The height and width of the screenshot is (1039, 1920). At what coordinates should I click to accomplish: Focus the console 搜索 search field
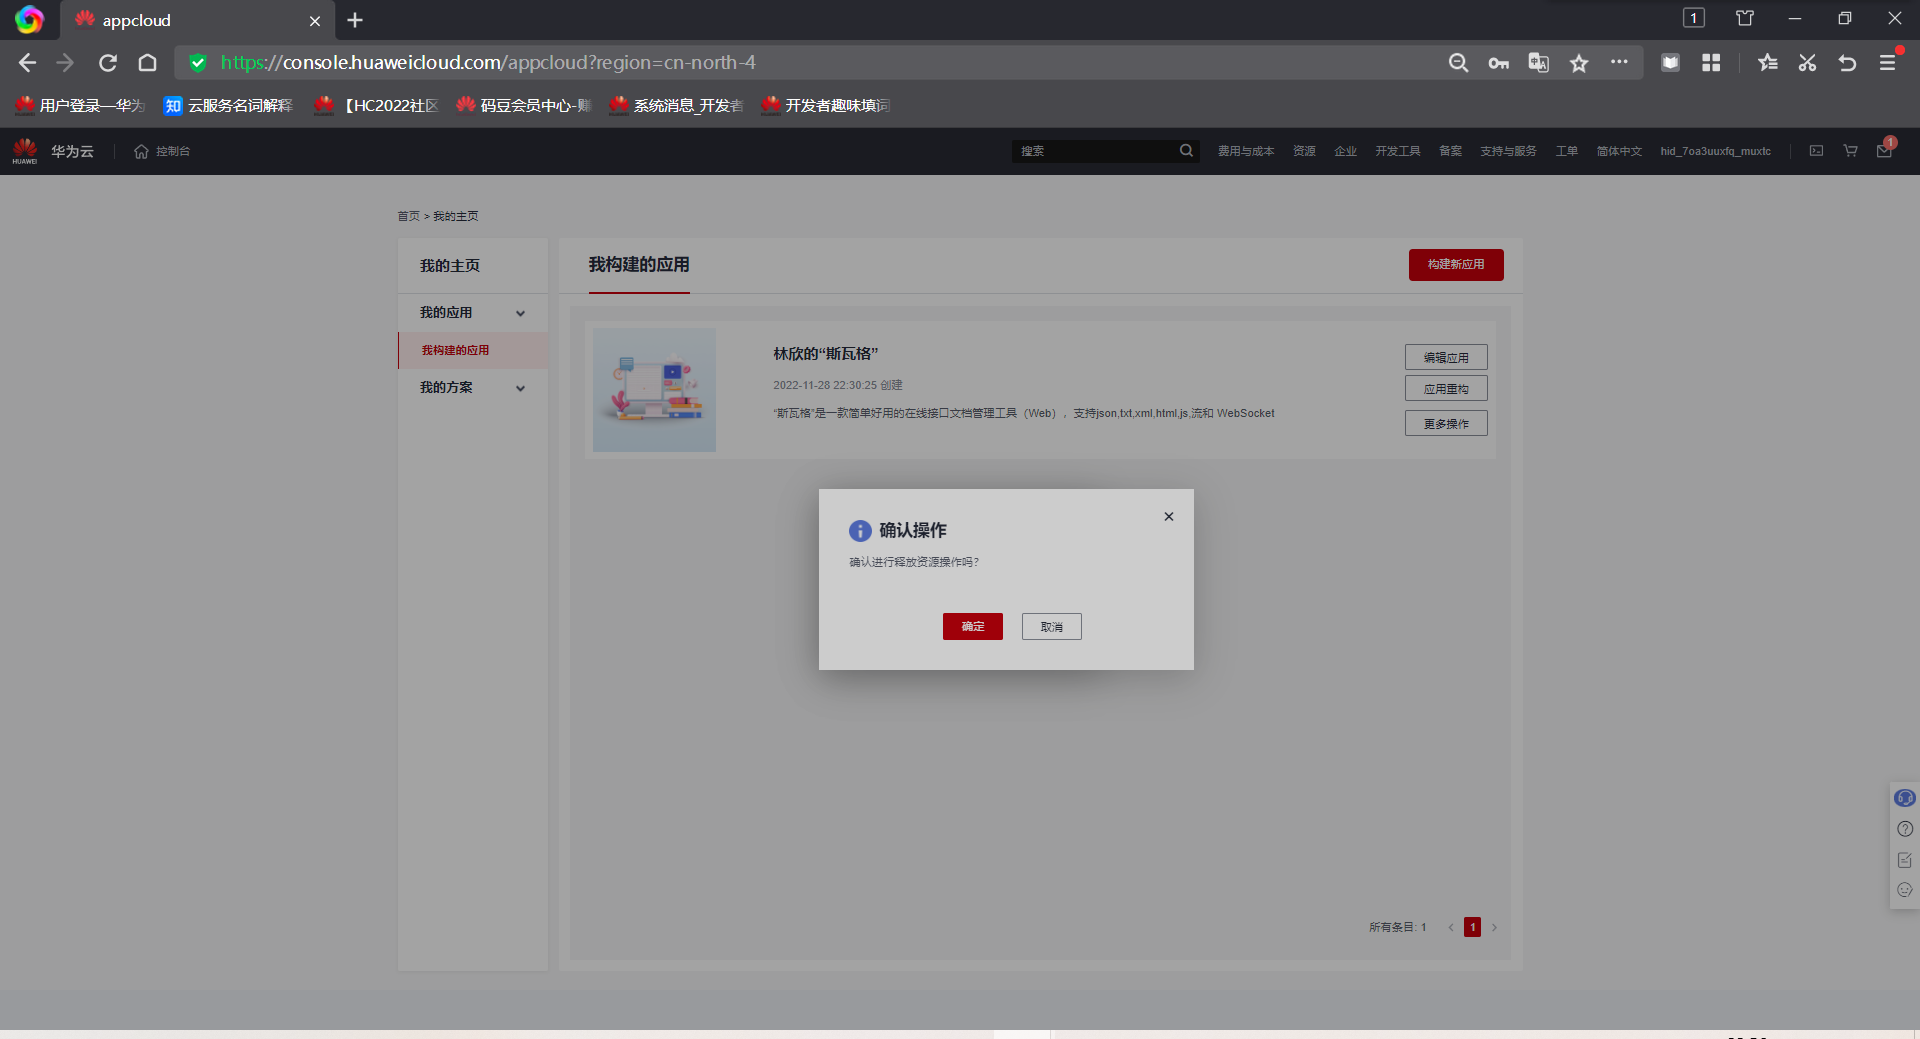1096,151
